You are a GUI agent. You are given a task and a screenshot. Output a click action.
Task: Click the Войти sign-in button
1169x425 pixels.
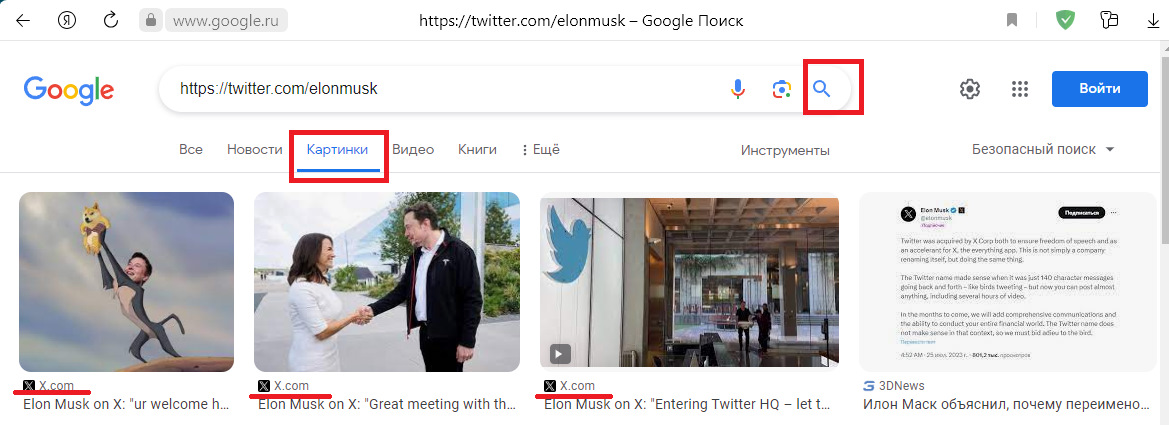[x=1099, y=89]
